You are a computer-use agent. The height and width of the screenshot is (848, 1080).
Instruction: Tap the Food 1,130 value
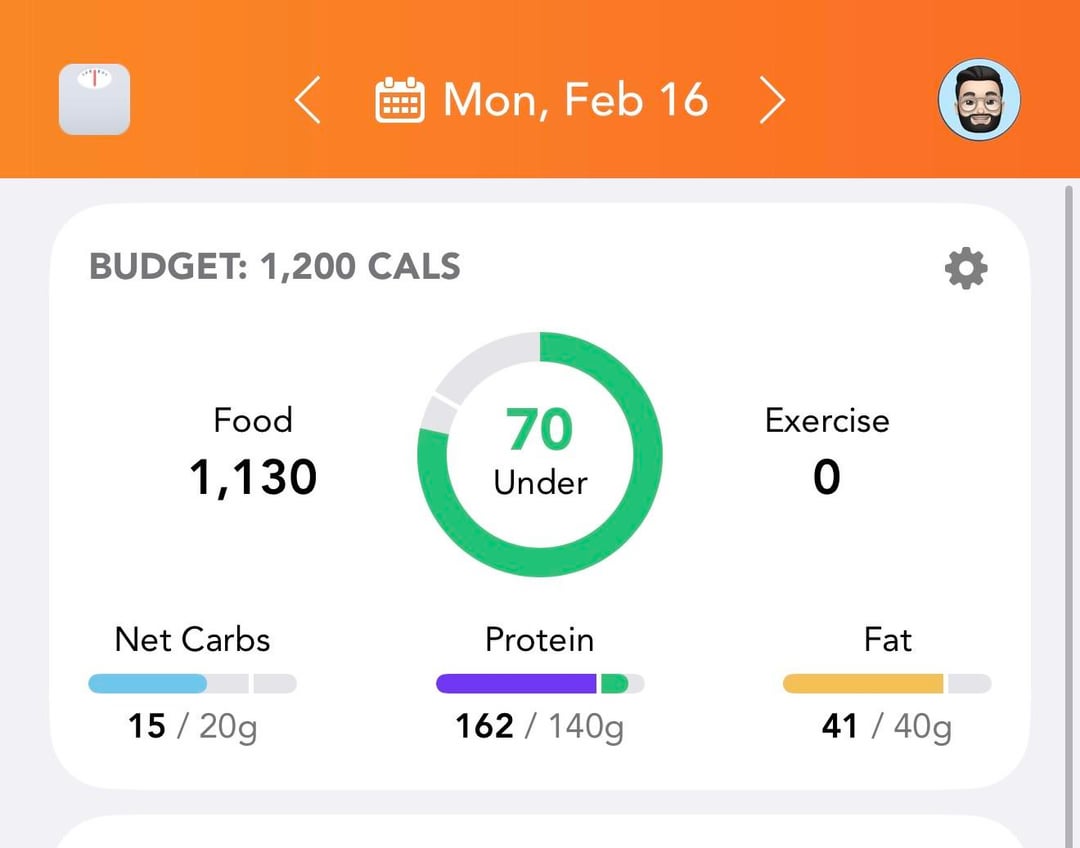[x=253, y=477]
